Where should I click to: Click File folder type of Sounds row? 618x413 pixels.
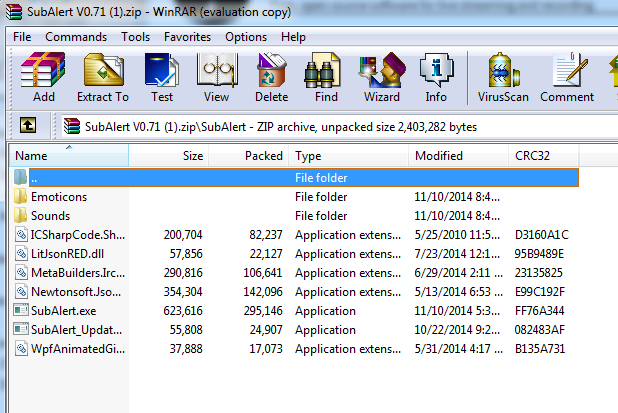(x=321, y=216)
